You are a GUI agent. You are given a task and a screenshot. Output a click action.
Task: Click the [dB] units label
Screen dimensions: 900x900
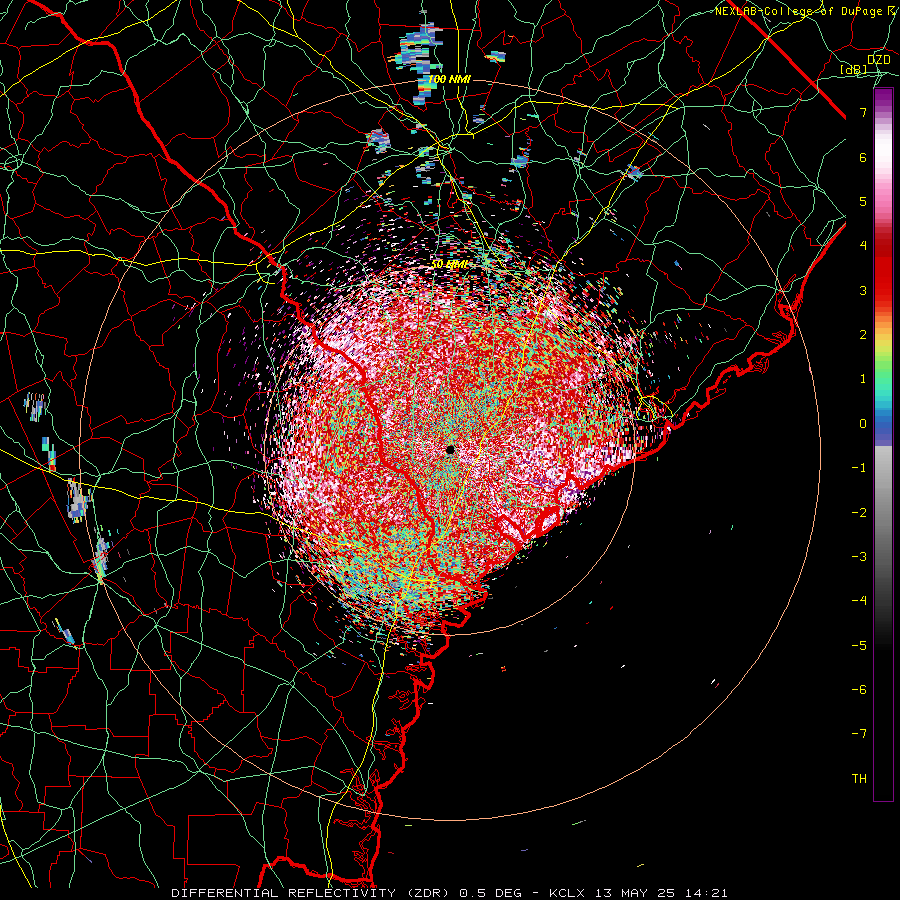click(x=854, y=70)
